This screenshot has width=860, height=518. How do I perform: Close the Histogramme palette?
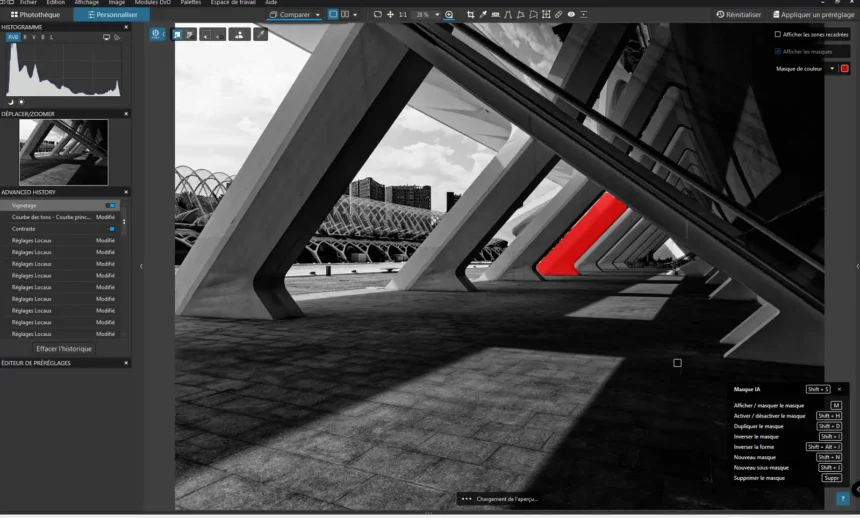click(x=126, y=27)
